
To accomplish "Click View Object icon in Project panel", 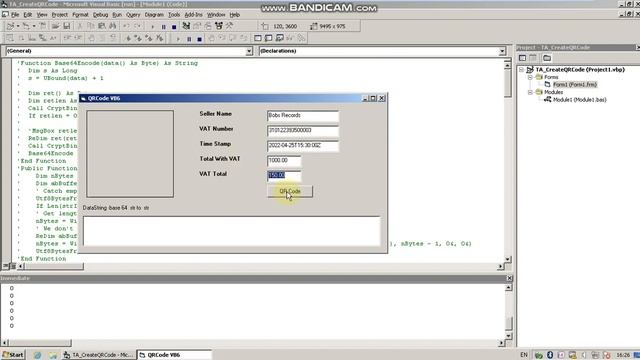I will tap(533, 58).
